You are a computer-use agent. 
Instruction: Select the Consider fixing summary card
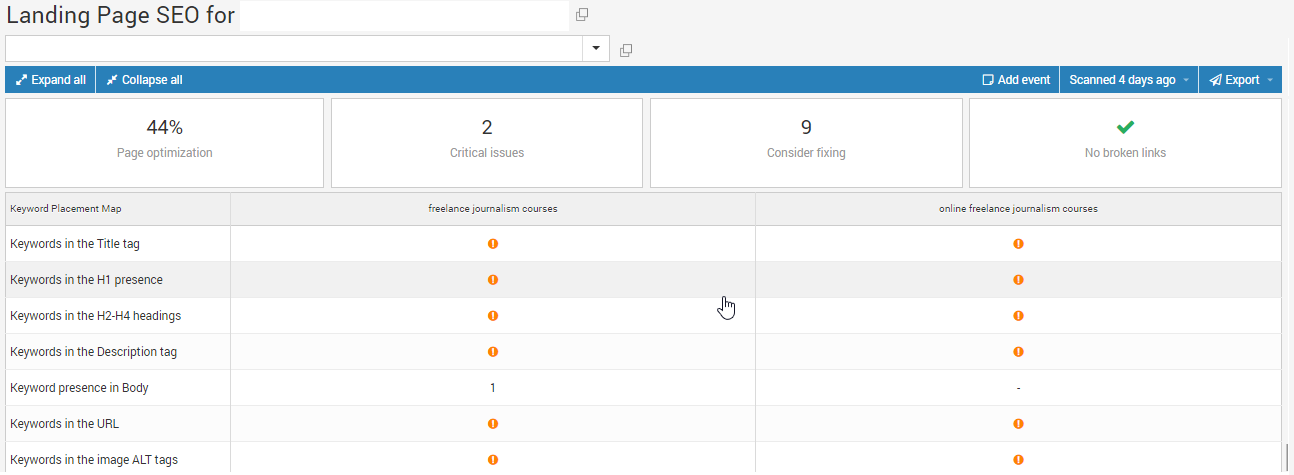(806, 142)
